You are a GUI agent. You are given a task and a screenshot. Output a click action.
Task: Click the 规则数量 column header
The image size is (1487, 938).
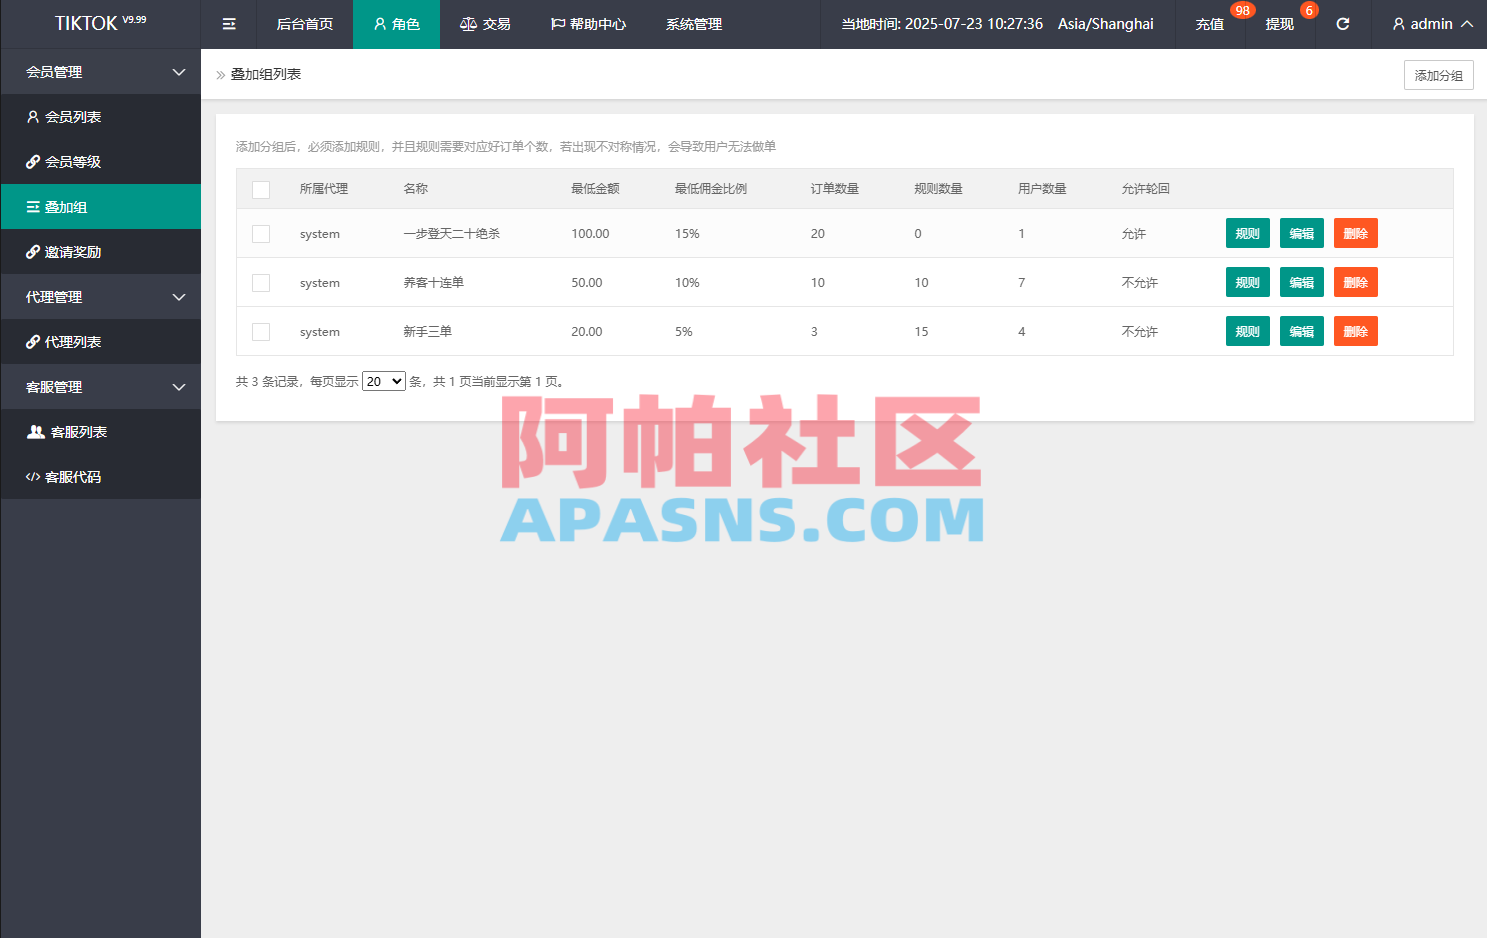[939, 189]
